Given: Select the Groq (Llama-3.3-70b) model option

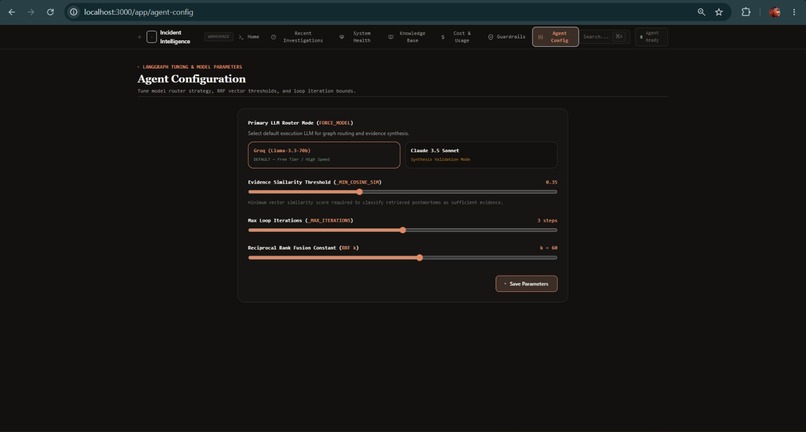Looking at the screenshot, I should 324,155.
